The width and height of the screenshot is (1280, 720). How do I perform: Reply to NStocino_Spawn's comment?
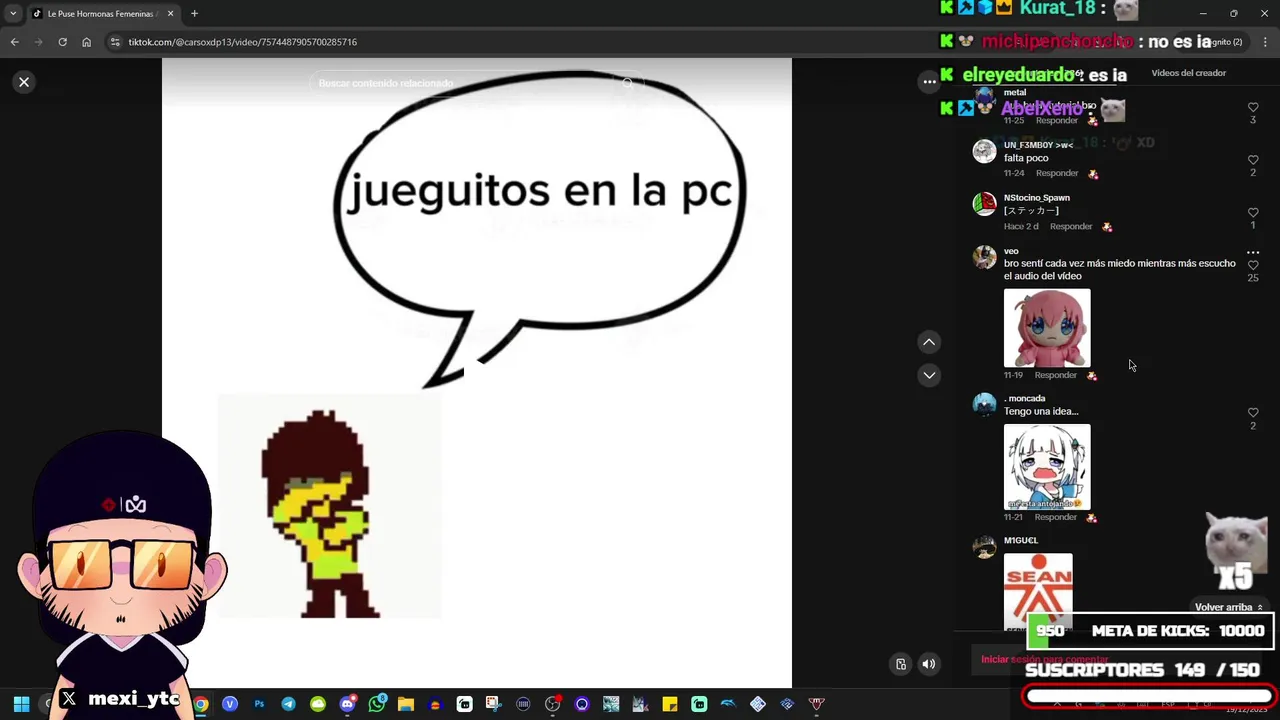(x=1071, y=226)
